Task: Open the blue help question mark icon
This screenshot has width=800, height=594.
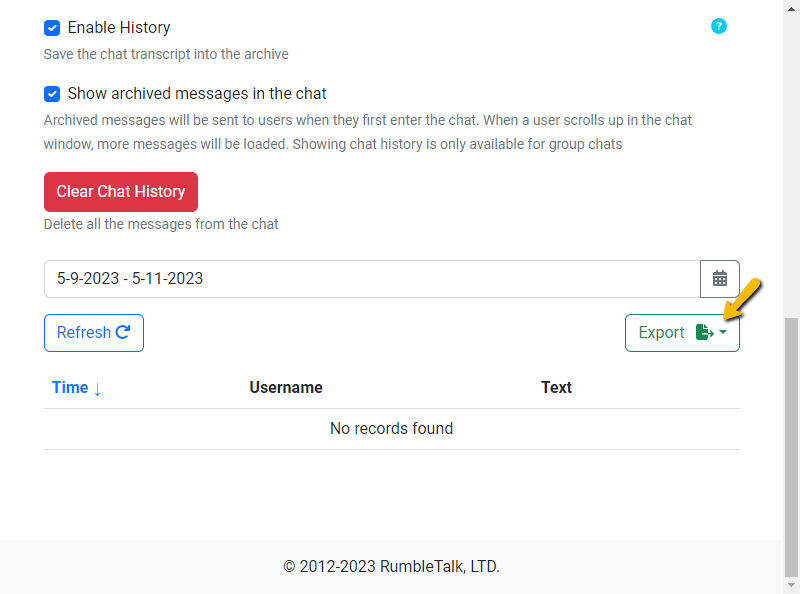Action: 719,26
